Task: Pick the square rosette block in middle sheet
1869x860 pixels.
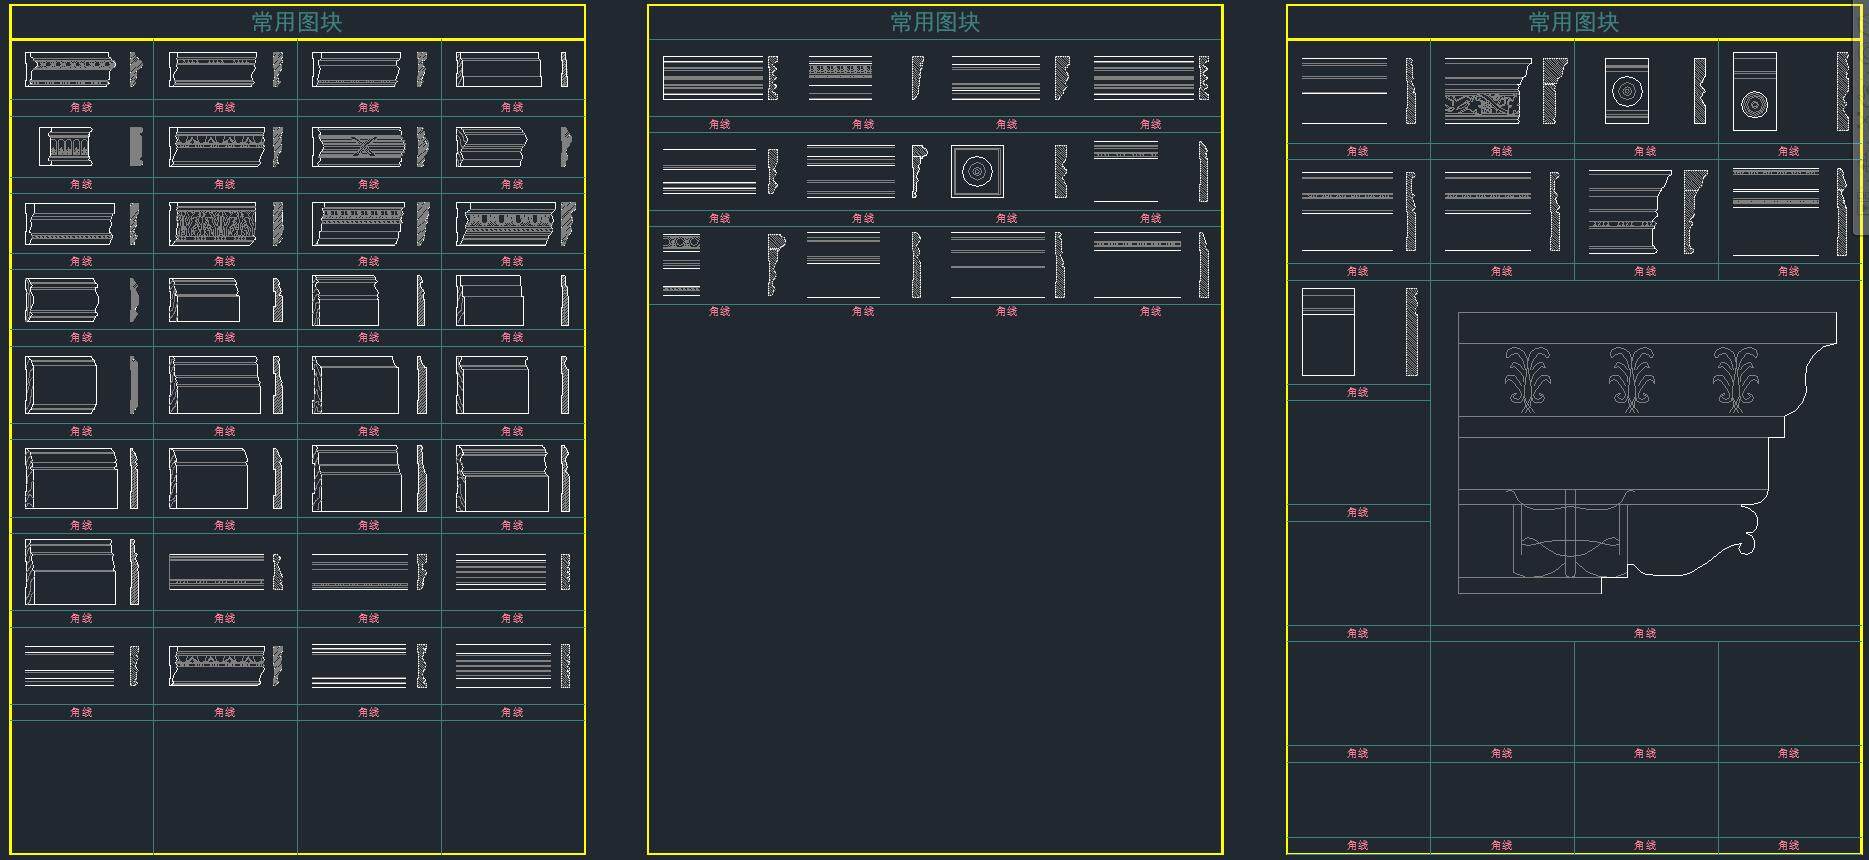Action: point(977,172)
